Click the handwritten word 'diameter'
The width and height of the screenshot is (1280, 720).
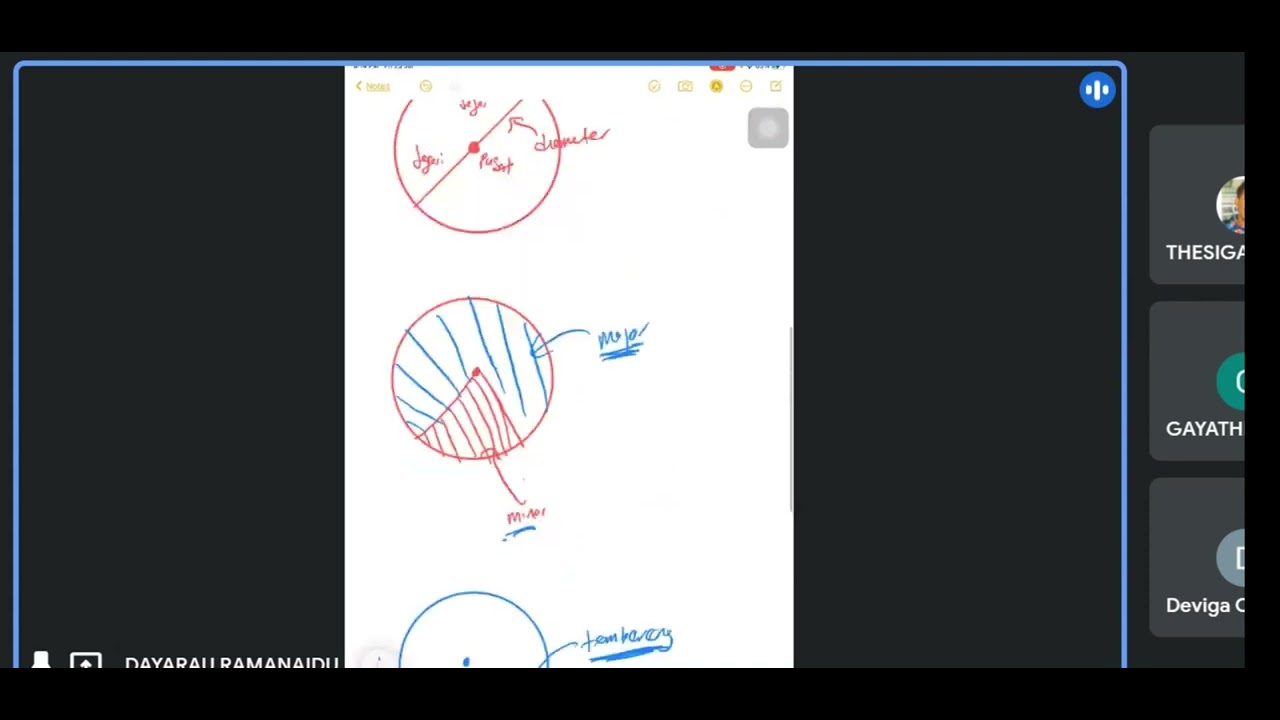pyautogui.click(x=571, y=139)
